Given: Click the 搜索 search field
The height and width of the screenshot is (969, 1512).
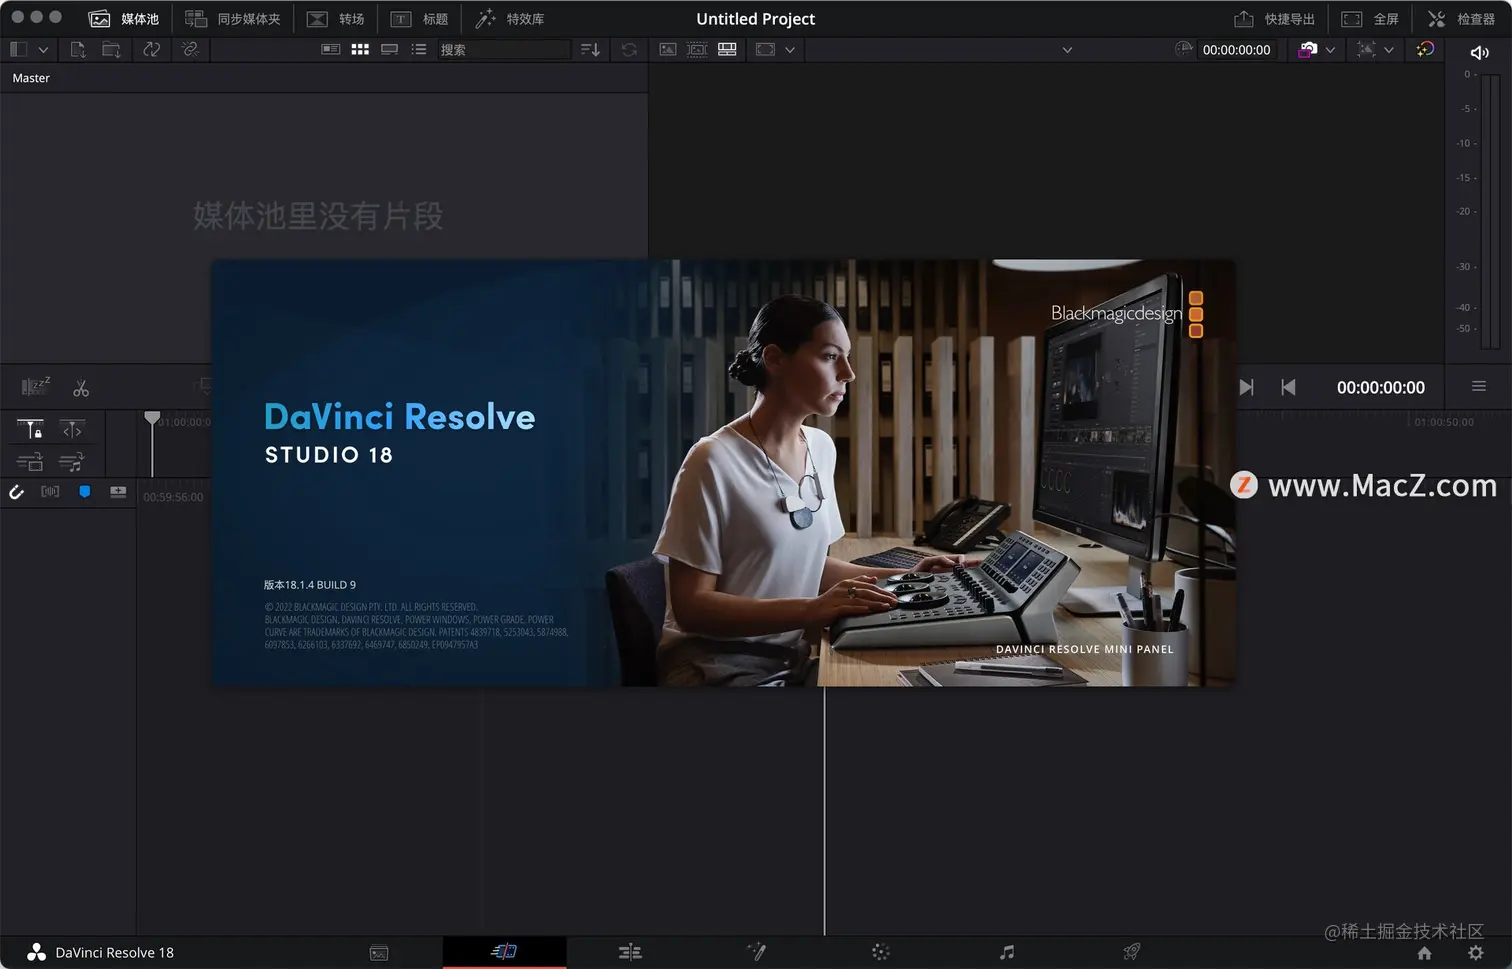Looking at the screenshot, I should click(x=503, y=49).
